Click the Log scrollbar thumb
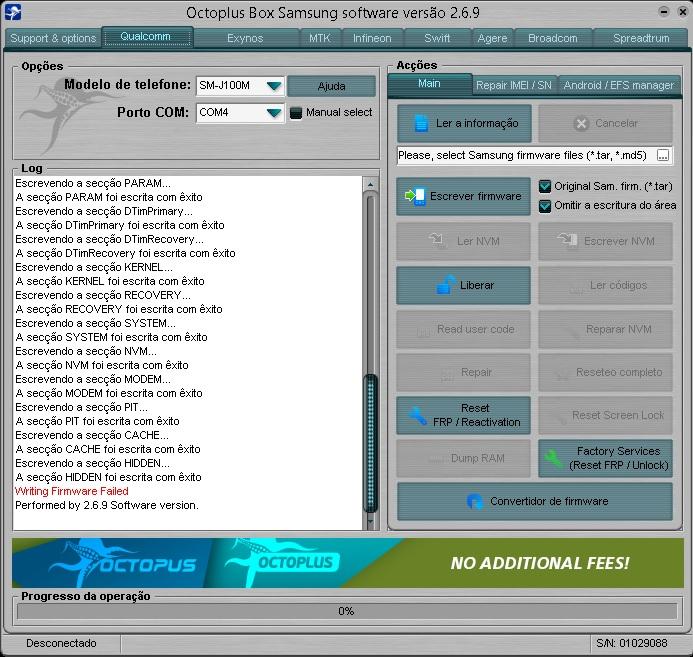The width and height of the screenshot is (693, 657). tap(370, 444)
